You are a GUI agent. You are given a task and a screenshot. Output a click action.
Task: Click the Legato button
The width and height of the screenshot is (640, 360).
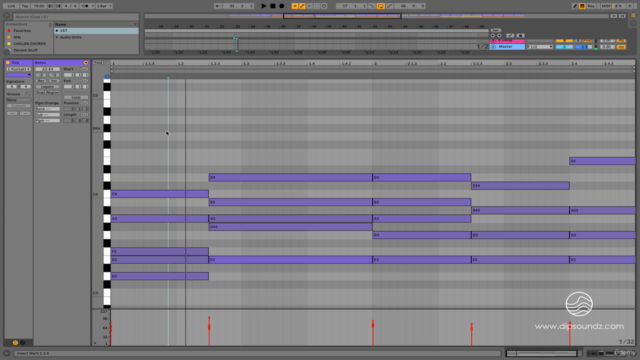click(47, 87)
